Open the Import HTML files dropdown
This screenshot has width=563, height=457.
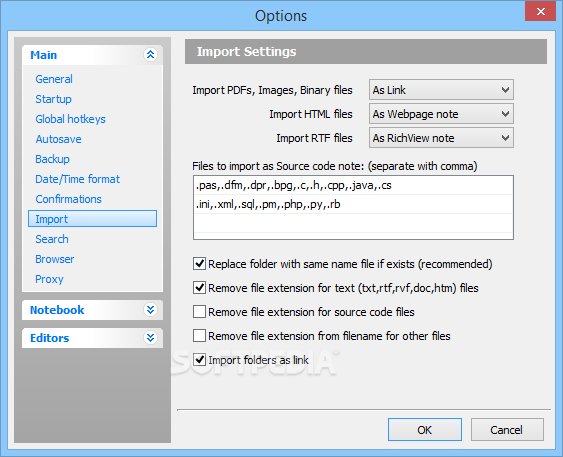441,114
